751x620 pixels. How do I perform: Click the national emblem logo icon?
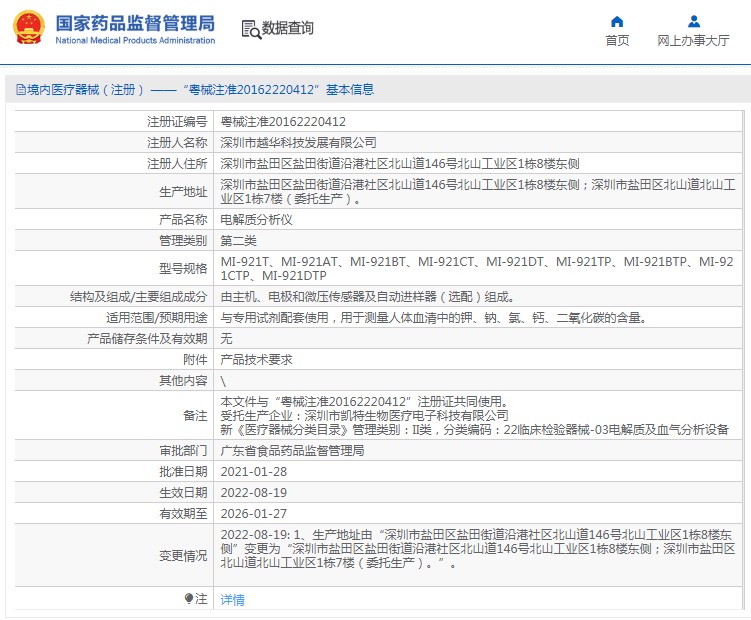[26, 30]
